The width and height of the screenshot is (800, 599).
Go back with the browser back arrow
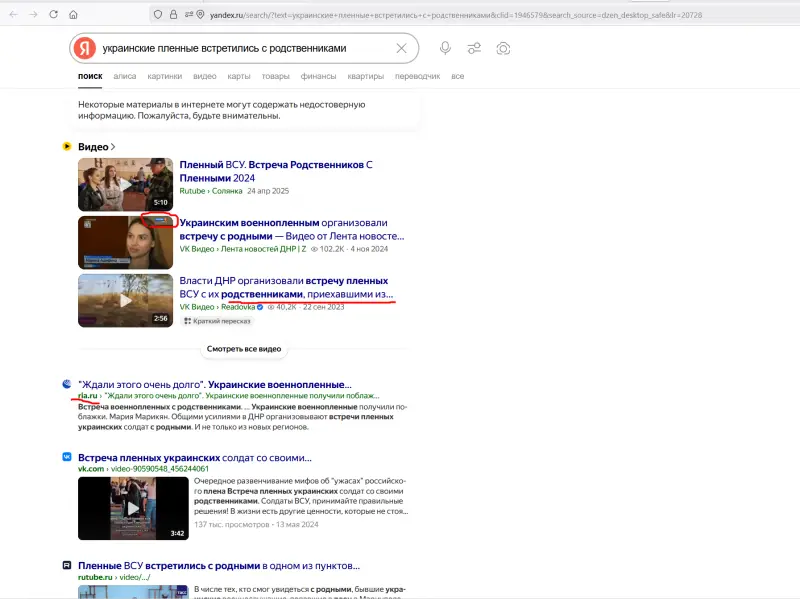[x=13, y=15]
